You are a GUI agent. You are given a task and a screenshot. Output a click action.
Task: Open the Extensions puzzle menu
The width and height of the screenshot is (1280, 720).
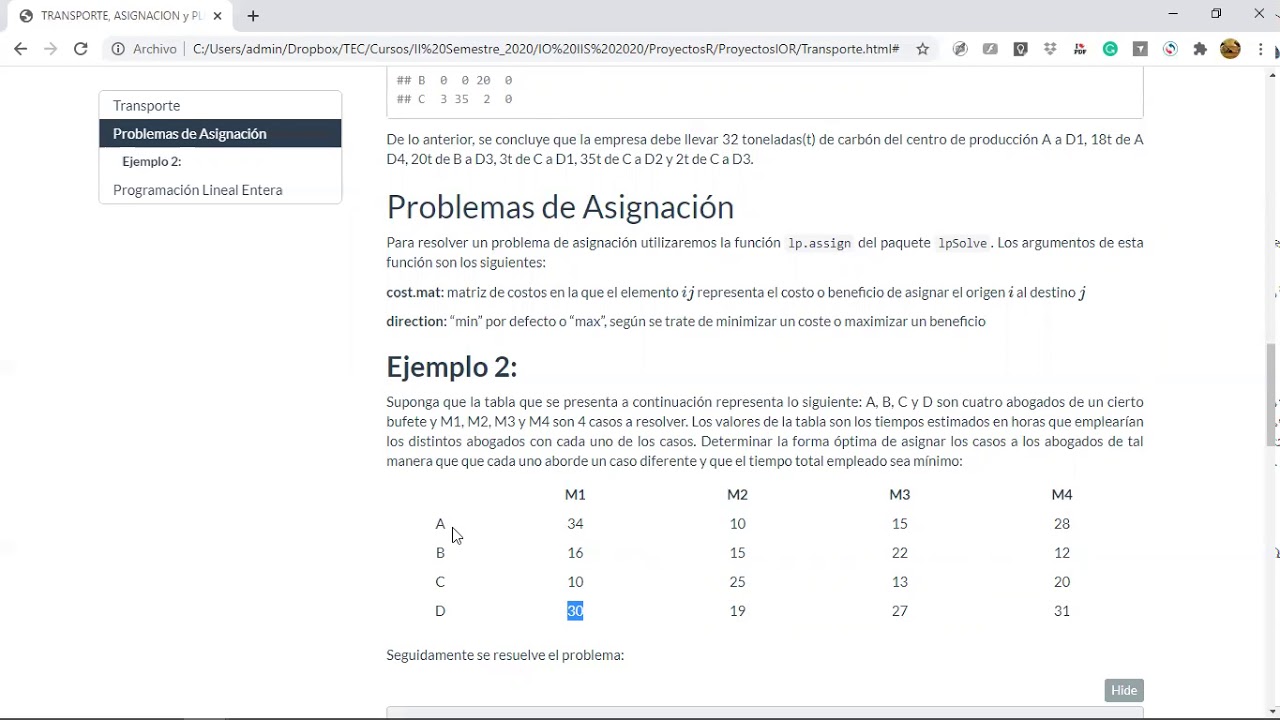[x=1200, y=49]
